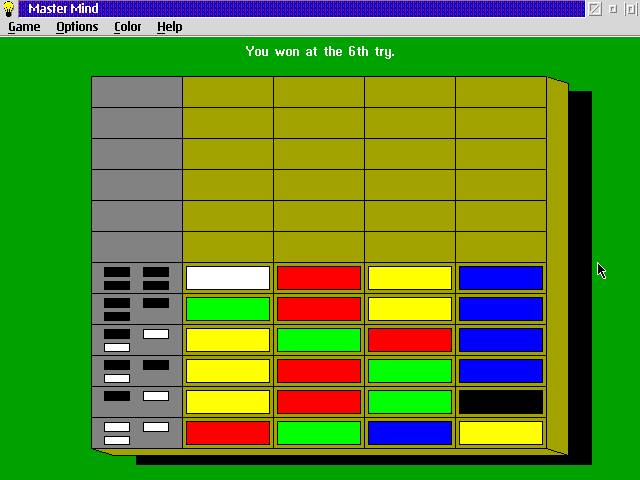Select the blue third cell in the bottom row
The width and height of the screenshot is (640, 480).
(410, 433)
